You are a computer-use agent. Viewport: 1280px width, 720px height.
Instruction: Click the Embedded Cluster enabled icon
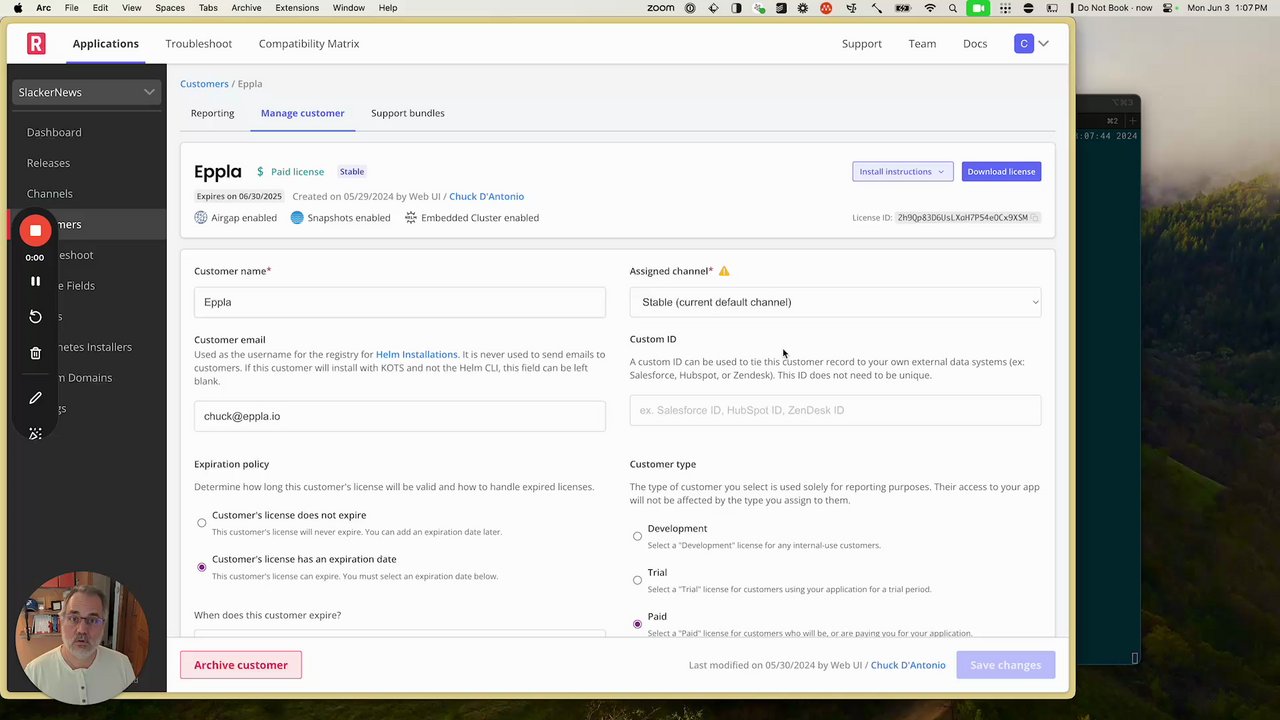pyautogui.click(x=411, y=217)
